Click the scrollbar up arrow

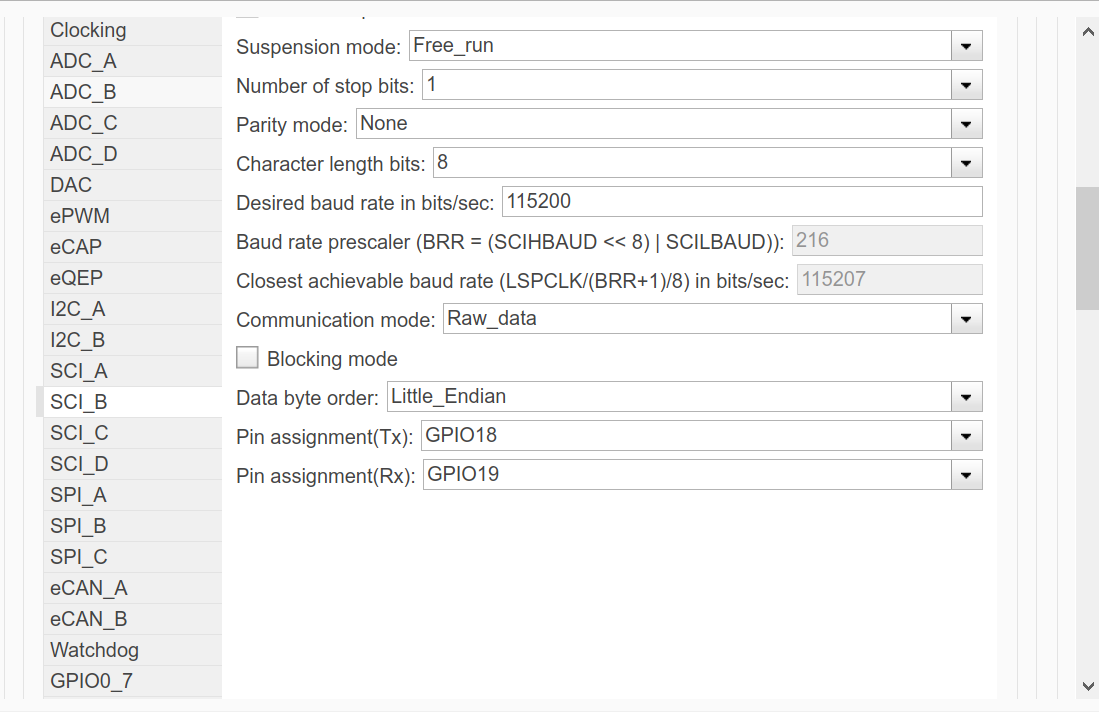click(x=1088, y=31)
